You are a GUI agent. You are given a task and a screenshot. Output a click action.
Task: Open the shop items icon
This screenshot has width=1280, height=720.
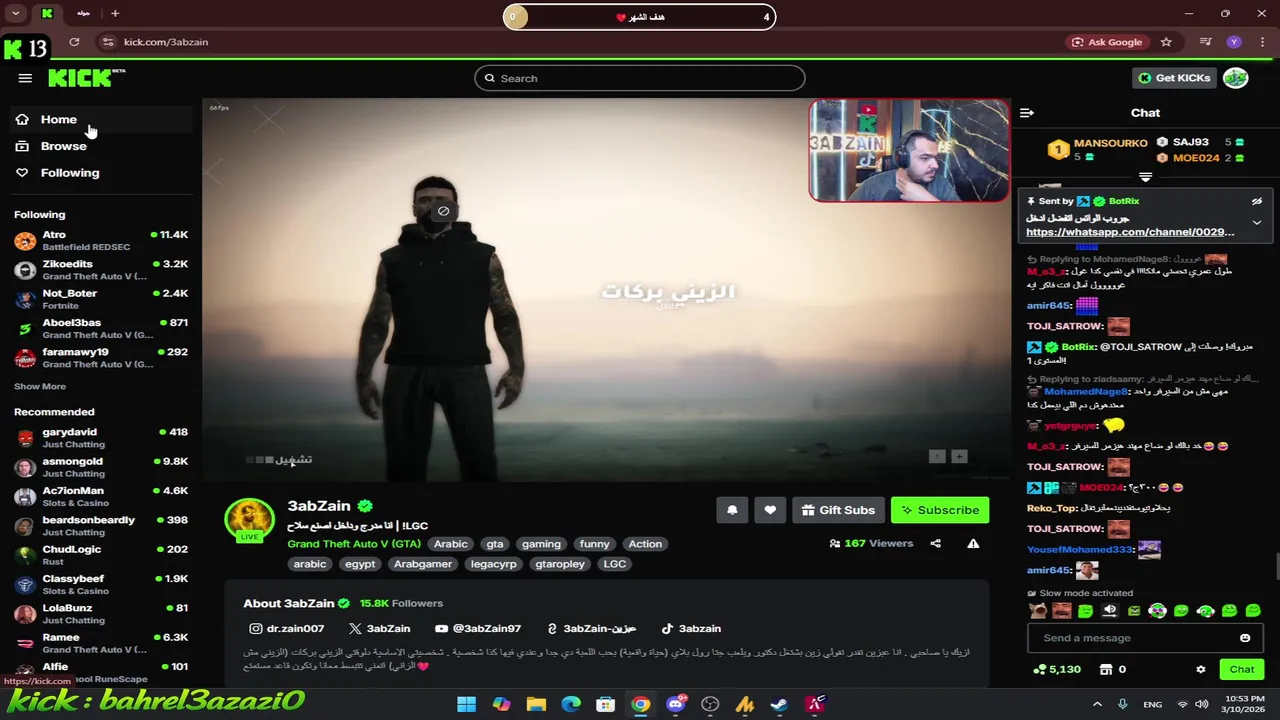(1106, 669)
